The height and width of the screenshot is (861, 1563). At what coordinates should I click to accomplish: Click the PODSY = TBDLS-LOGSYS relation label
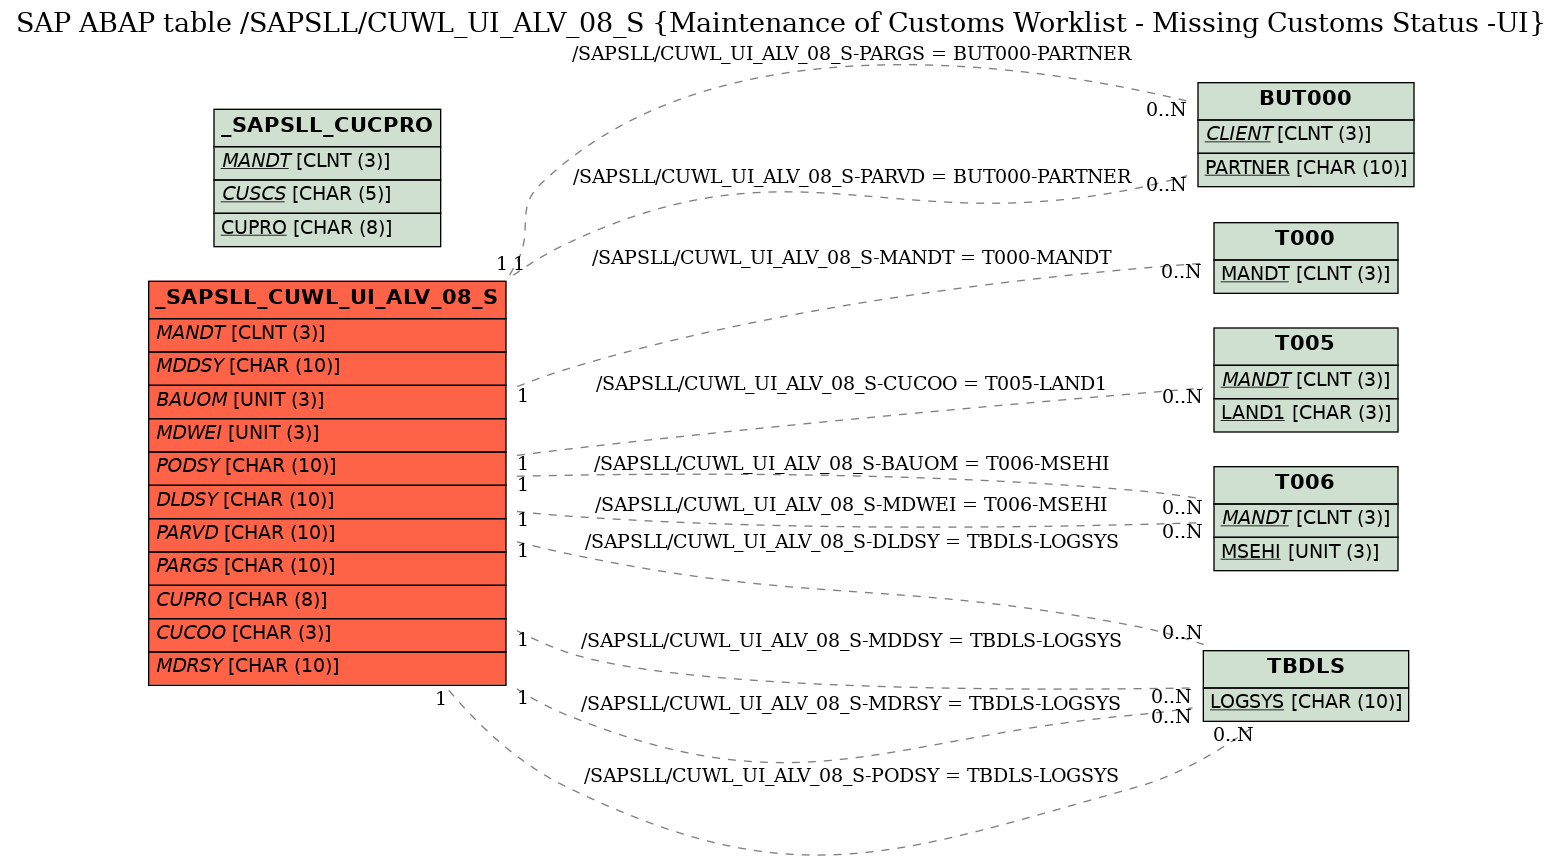[x=851, y=776]
